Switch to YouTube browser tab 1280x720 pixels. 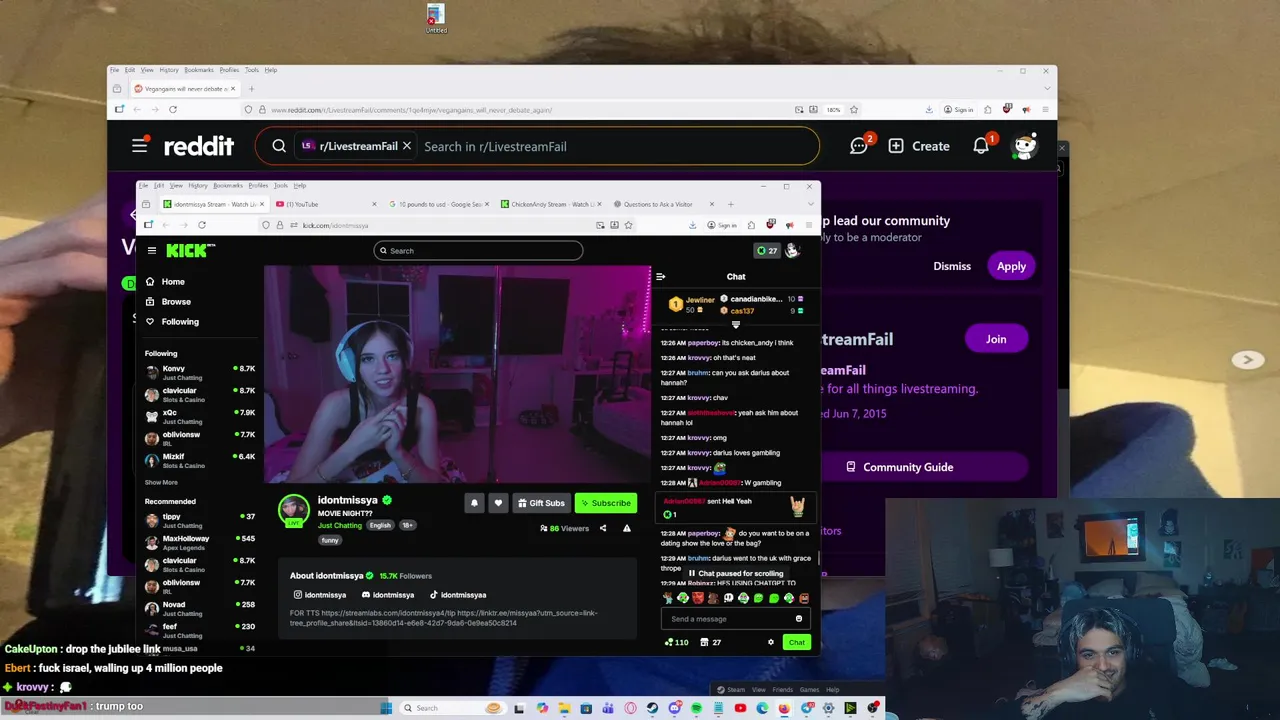325,204
